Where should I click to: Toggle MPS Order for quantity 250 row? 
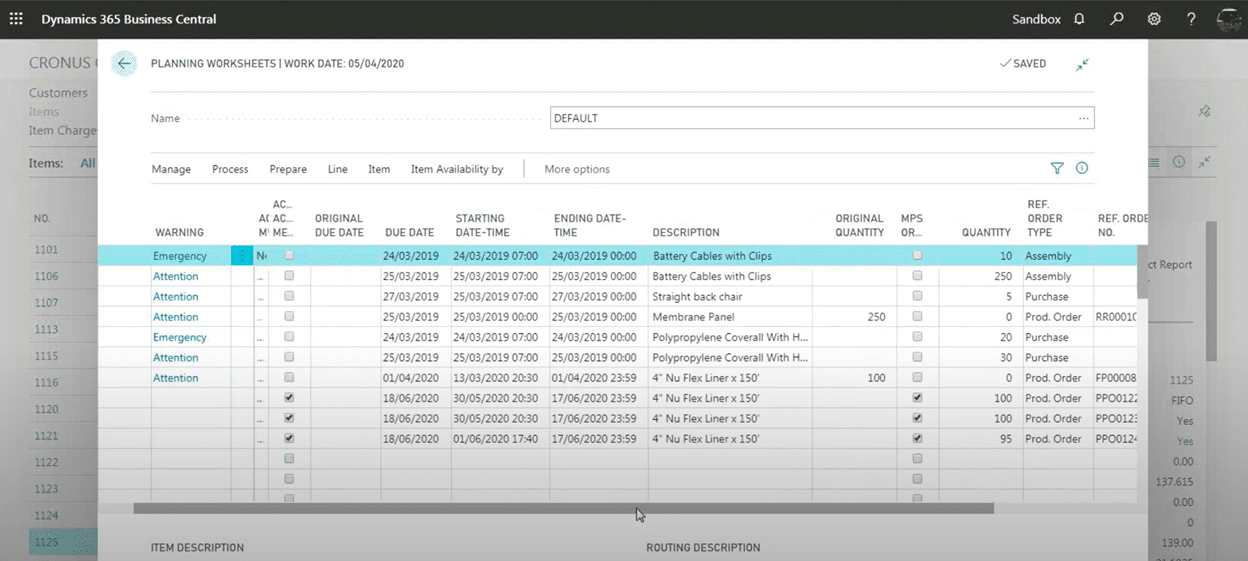point(917,276)
